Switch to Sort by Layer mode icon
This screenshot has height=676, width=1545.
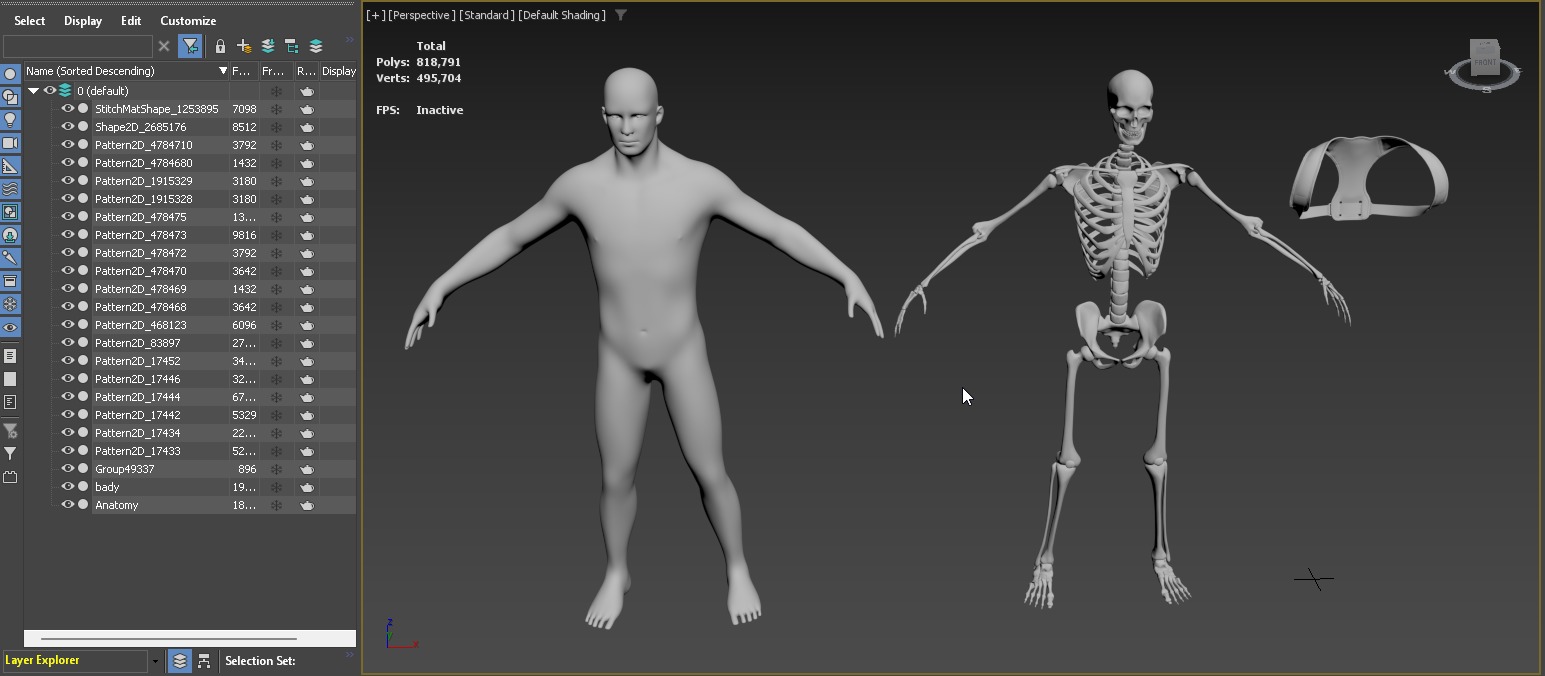click(x=180, y=661)
